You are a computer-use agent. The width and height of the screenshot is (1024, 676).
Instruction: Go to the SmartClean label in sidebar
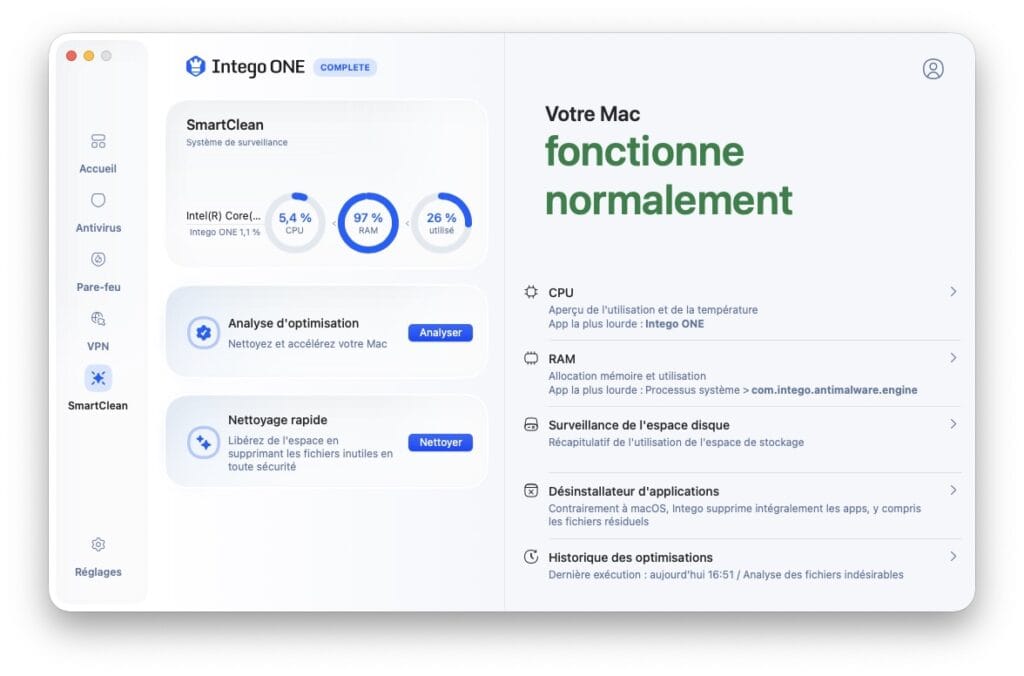(98, 406)
